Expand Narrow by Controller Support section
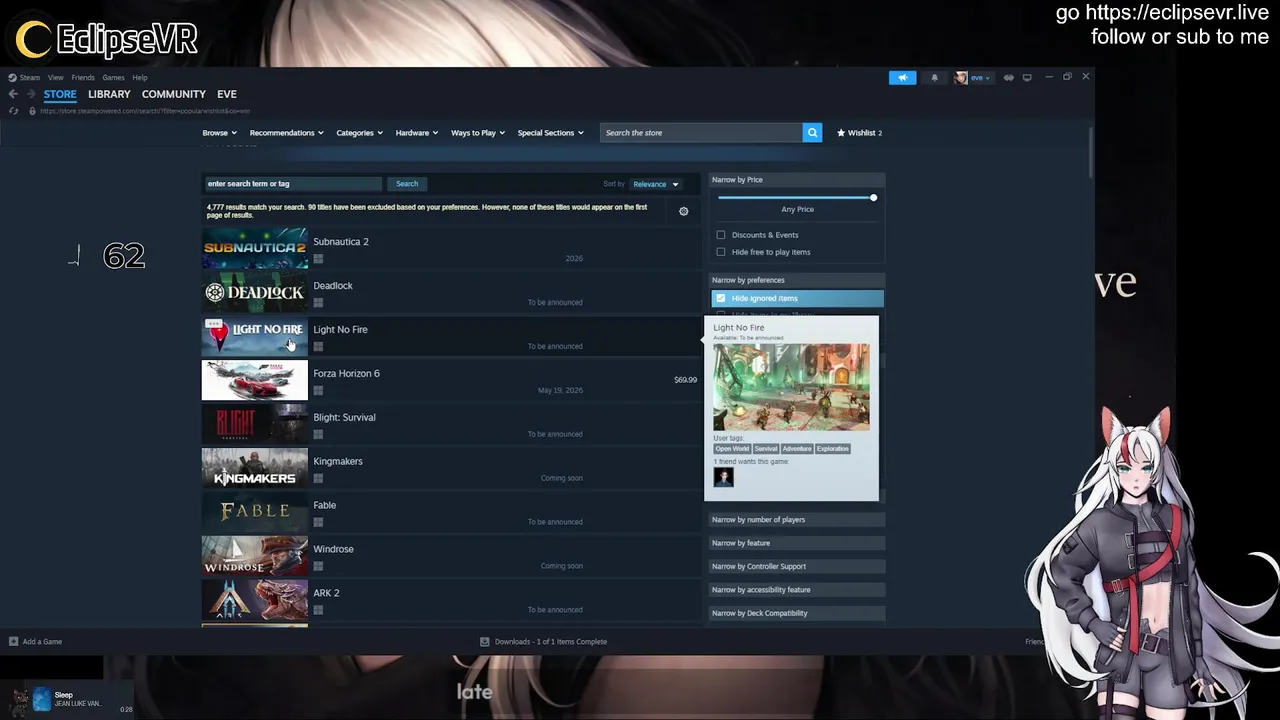The image size is (1280, 720). pos(797,566)
